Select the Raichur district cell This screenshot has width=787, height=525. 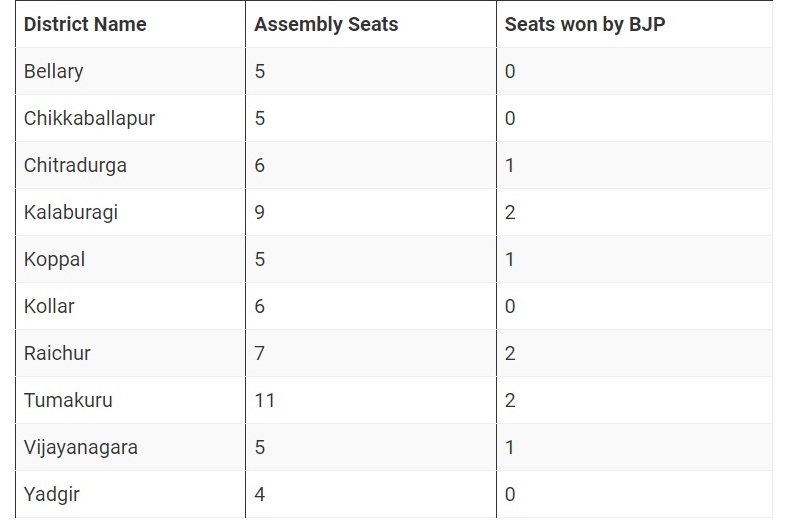point(58,354)
